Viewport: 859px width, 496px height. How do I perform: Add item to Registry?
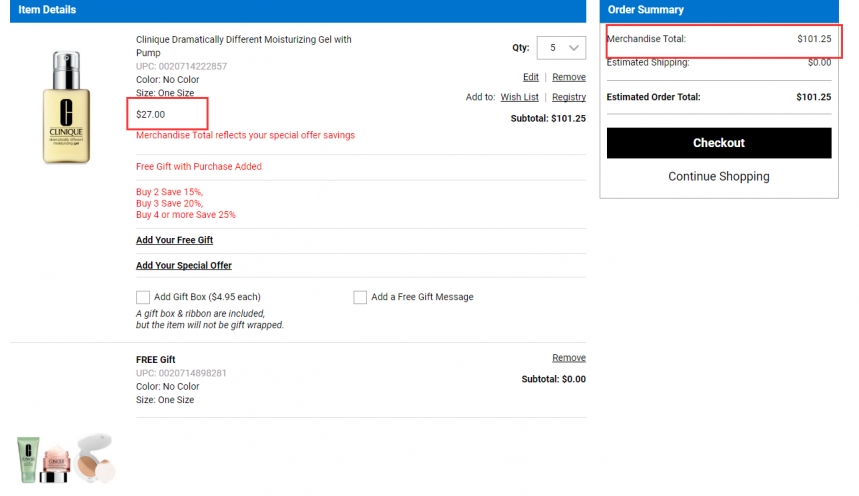tap(569, 97)
